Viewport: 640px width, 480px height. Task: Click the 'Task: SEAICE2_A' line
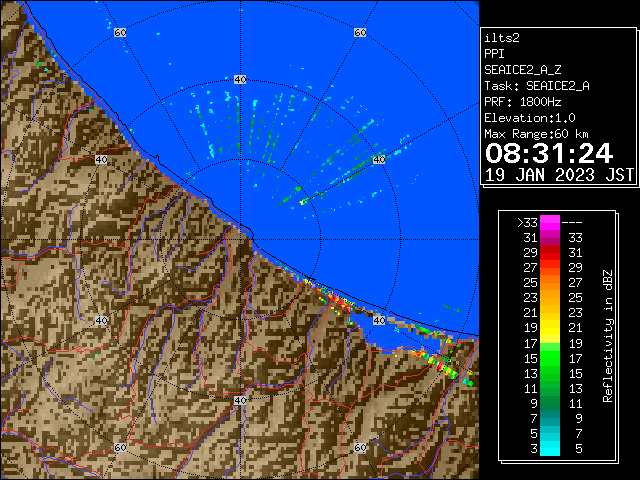coord(537,86)
